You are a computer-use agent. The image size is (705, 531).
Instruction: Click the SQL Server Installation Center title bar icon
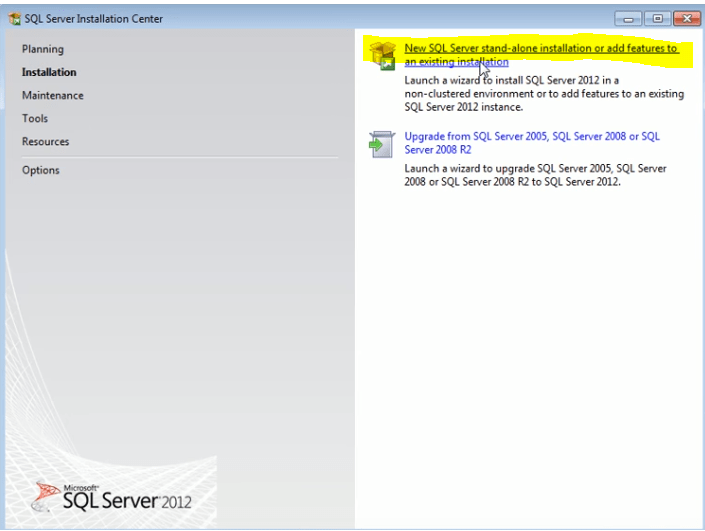point(15,19)
